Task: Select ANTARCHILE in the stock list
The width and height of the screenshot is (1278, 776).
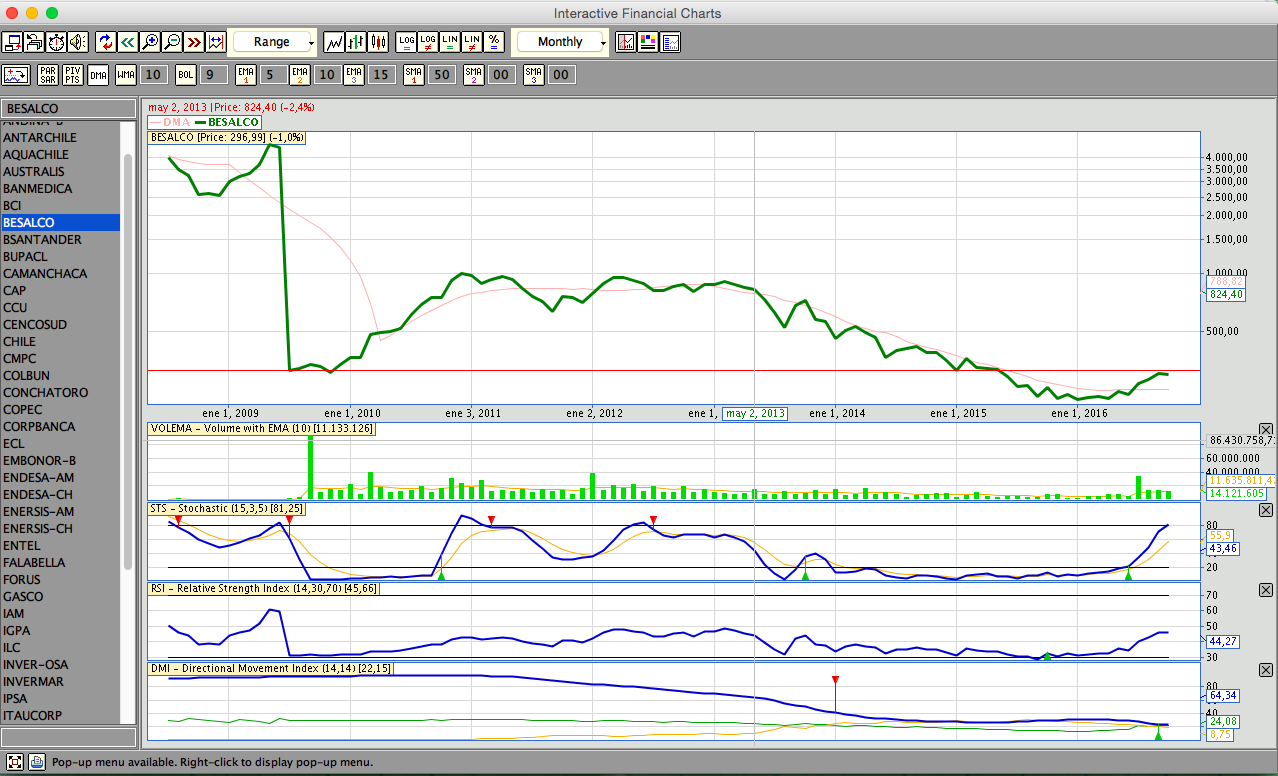Action: tap(61, 138)
